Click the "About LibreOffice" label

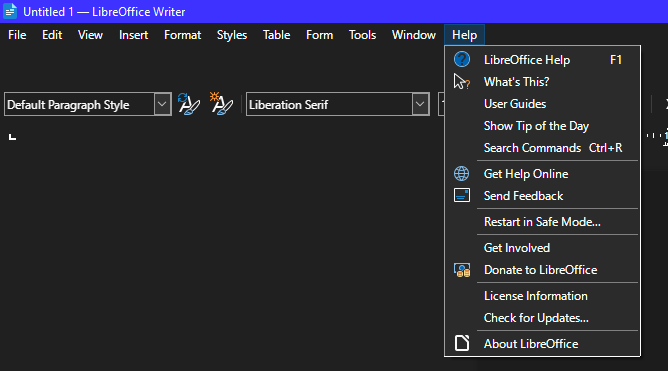click(531, 344)
